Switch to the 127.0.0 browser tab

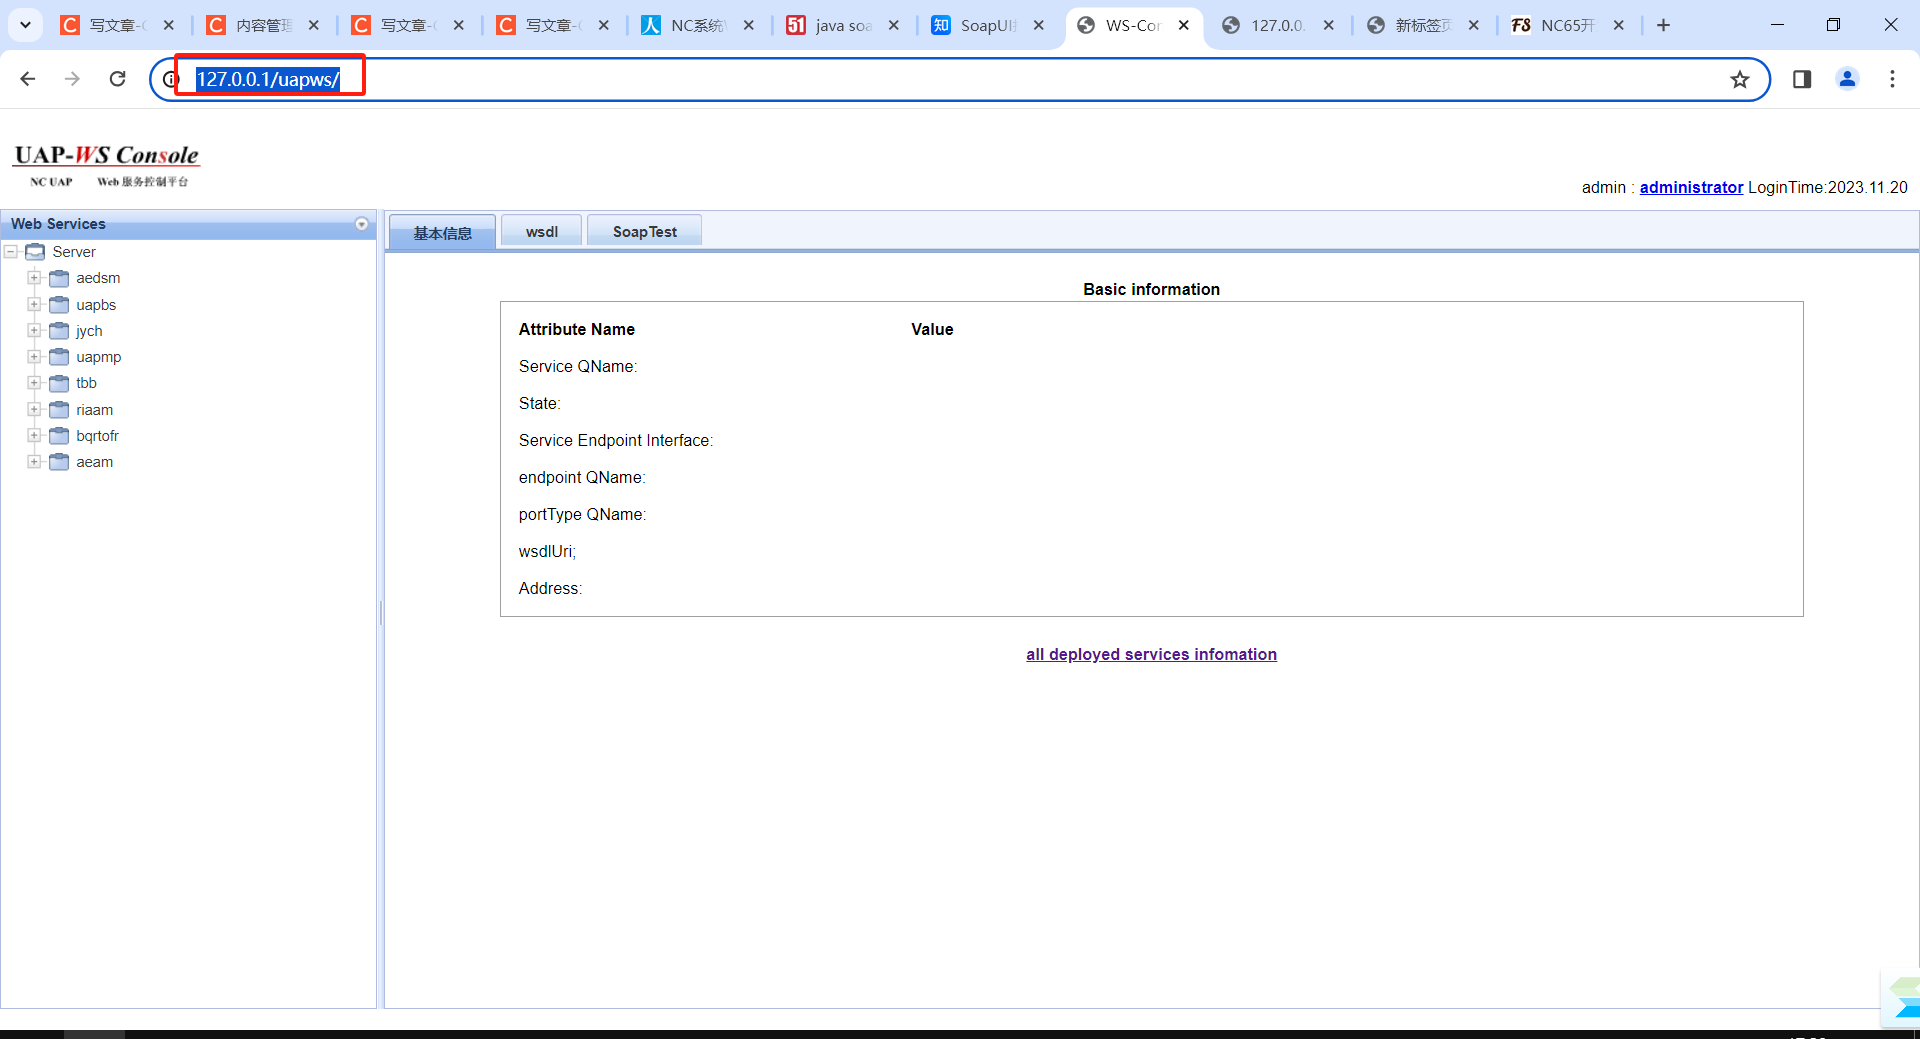pos(1277,25)
